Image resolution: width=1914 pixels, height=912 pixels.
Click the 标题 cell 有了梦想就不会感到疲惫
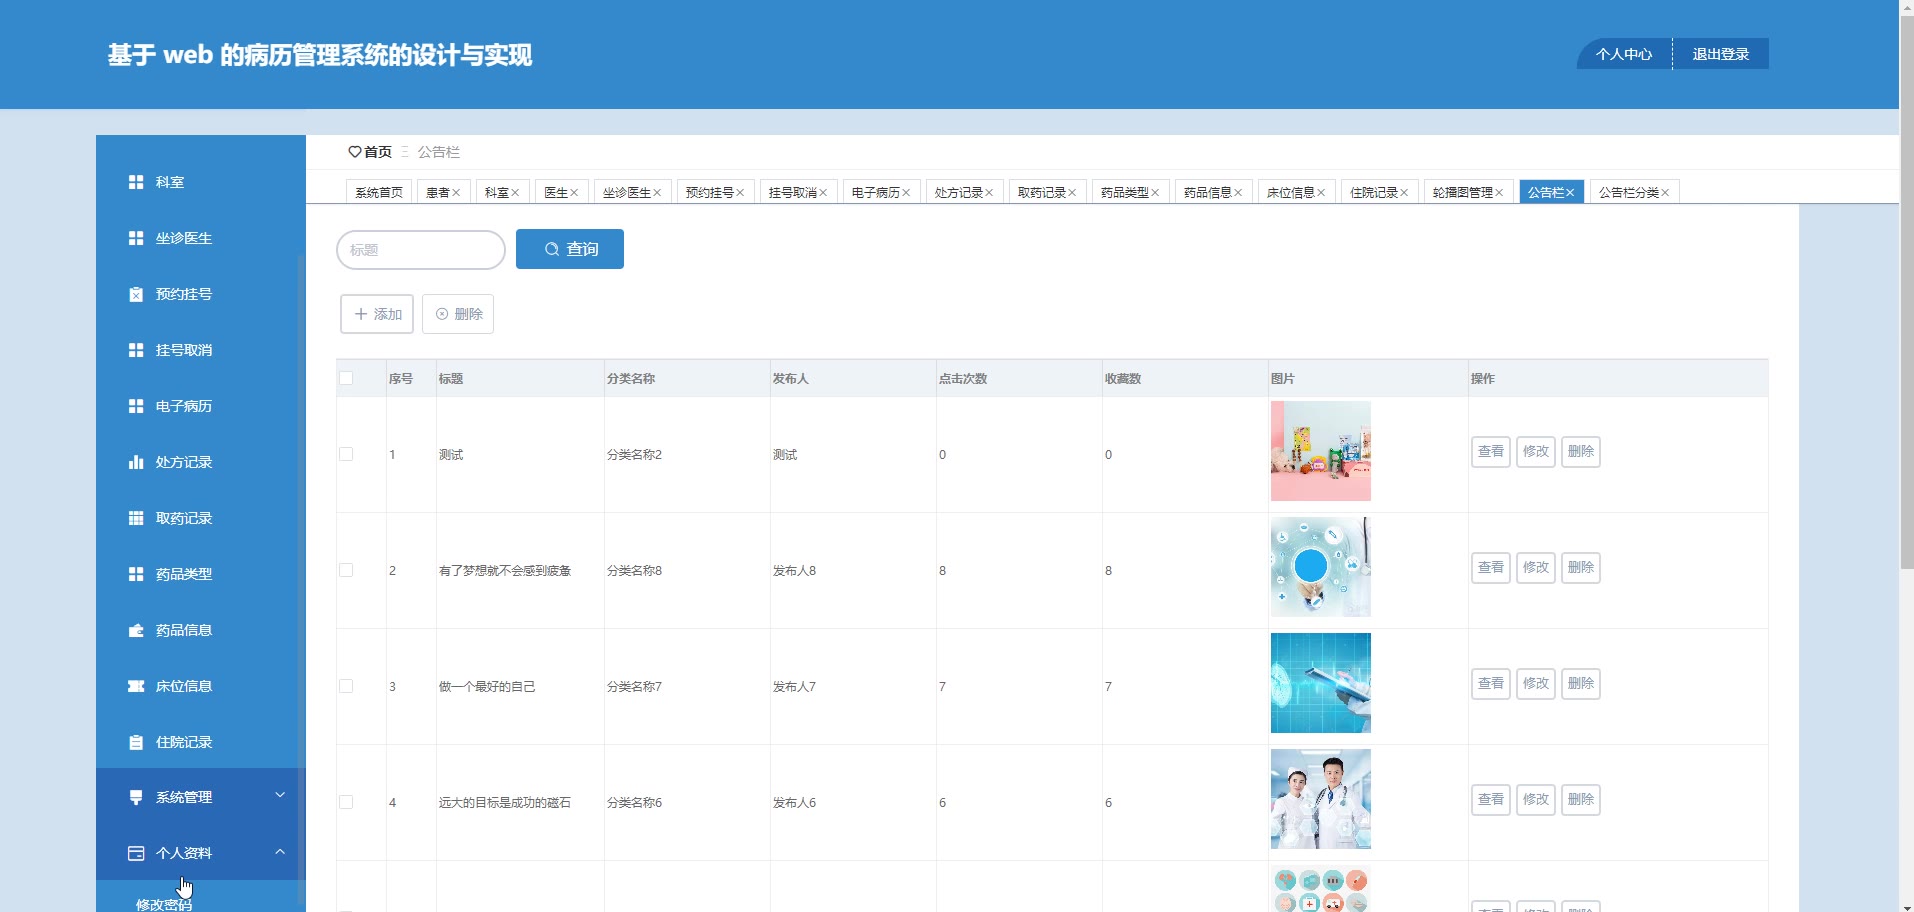(x=505, y=571)
